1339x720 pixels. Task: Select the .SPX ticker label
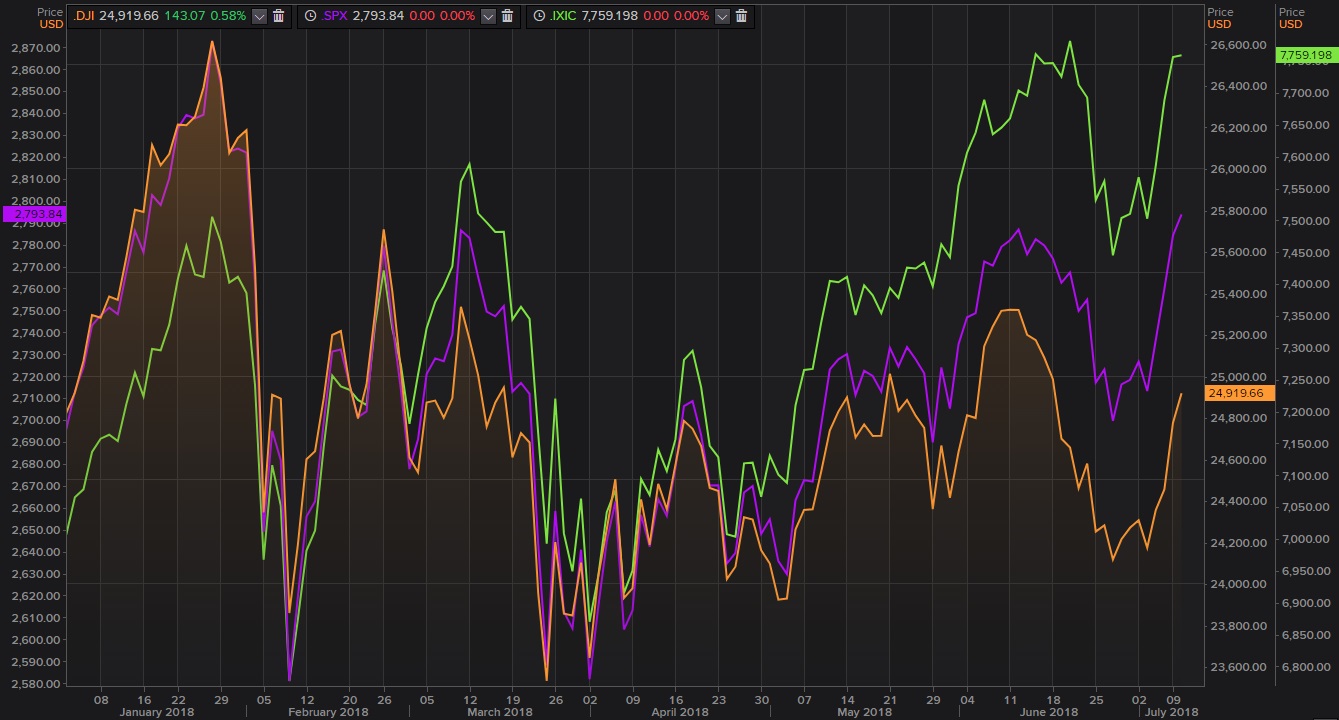[x=335, y=16]
